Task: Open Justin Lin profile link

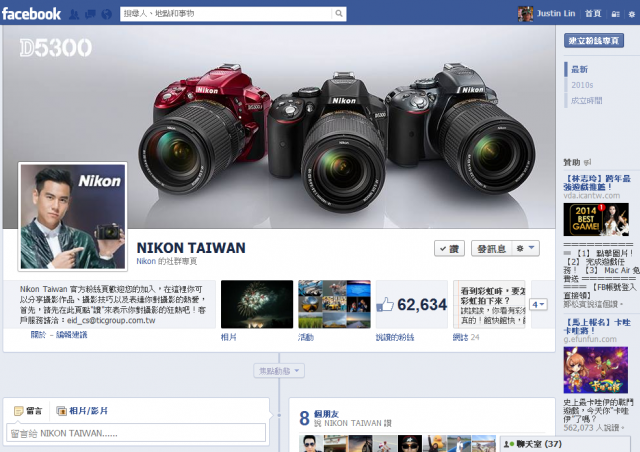Action: point(556,13)
